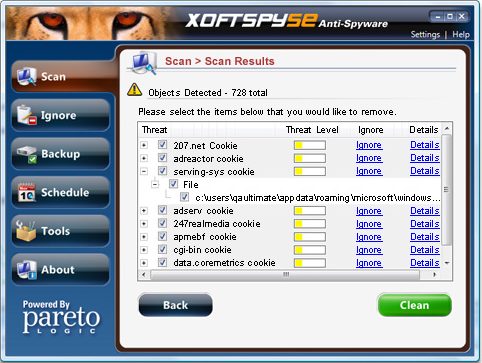Uncheck the 207.net Cookie checkbox
This screenshot has height=363, width=482.
[x=162, y=145]
